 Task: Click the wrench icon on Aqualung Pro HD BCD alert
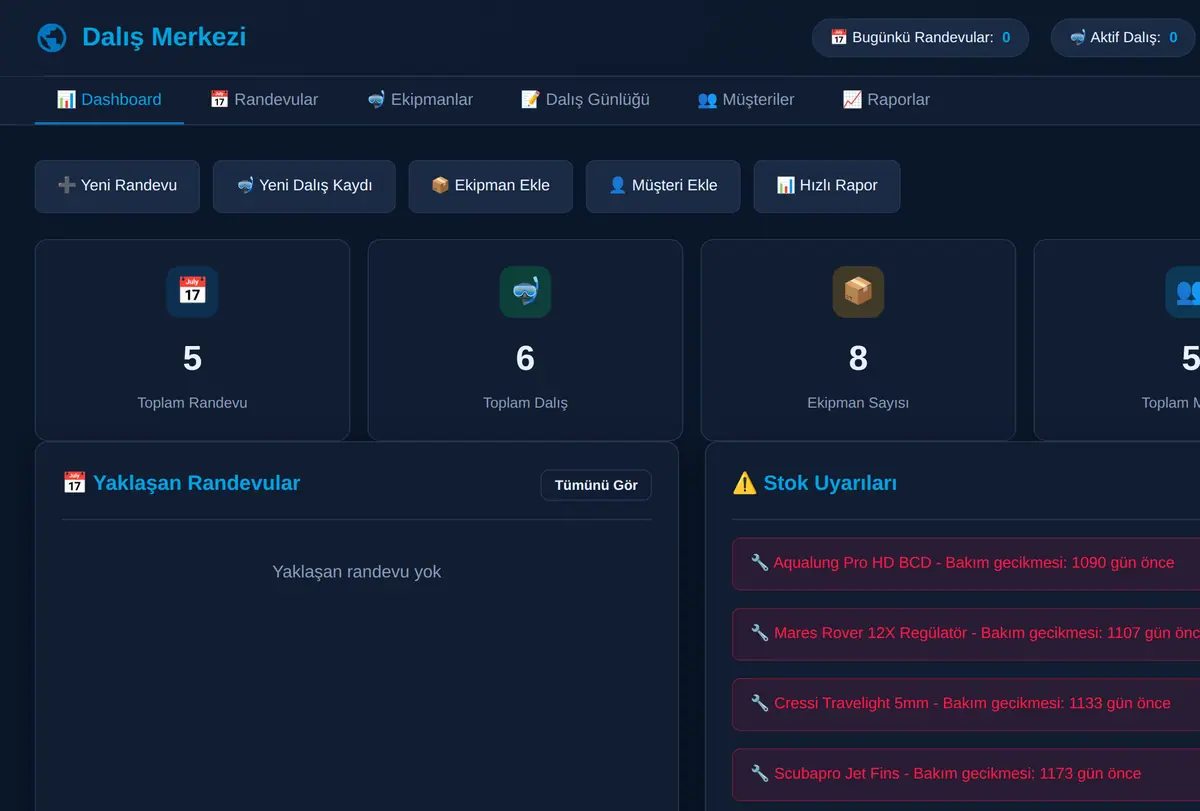760,563
